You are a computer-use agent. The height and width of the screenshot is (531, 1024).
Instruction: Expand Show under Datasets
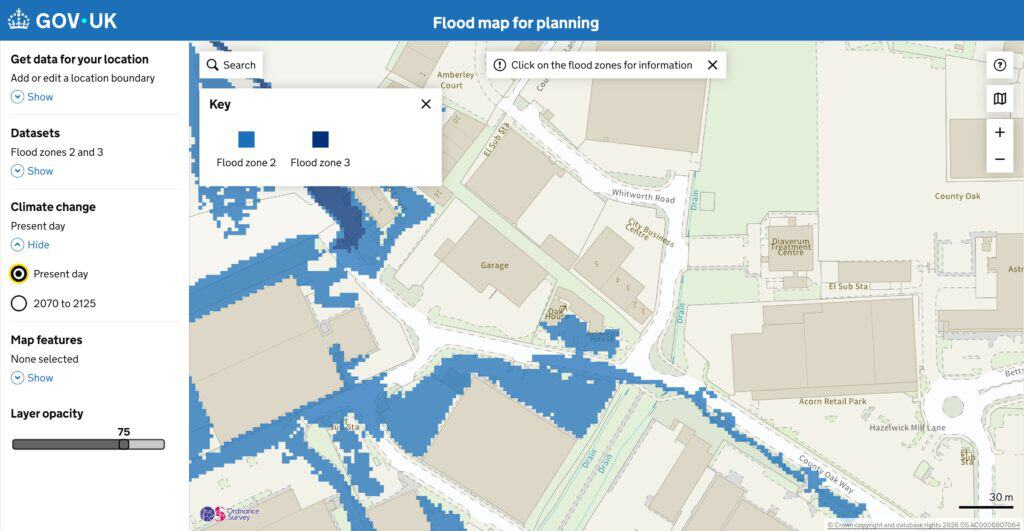click(32, 171)
